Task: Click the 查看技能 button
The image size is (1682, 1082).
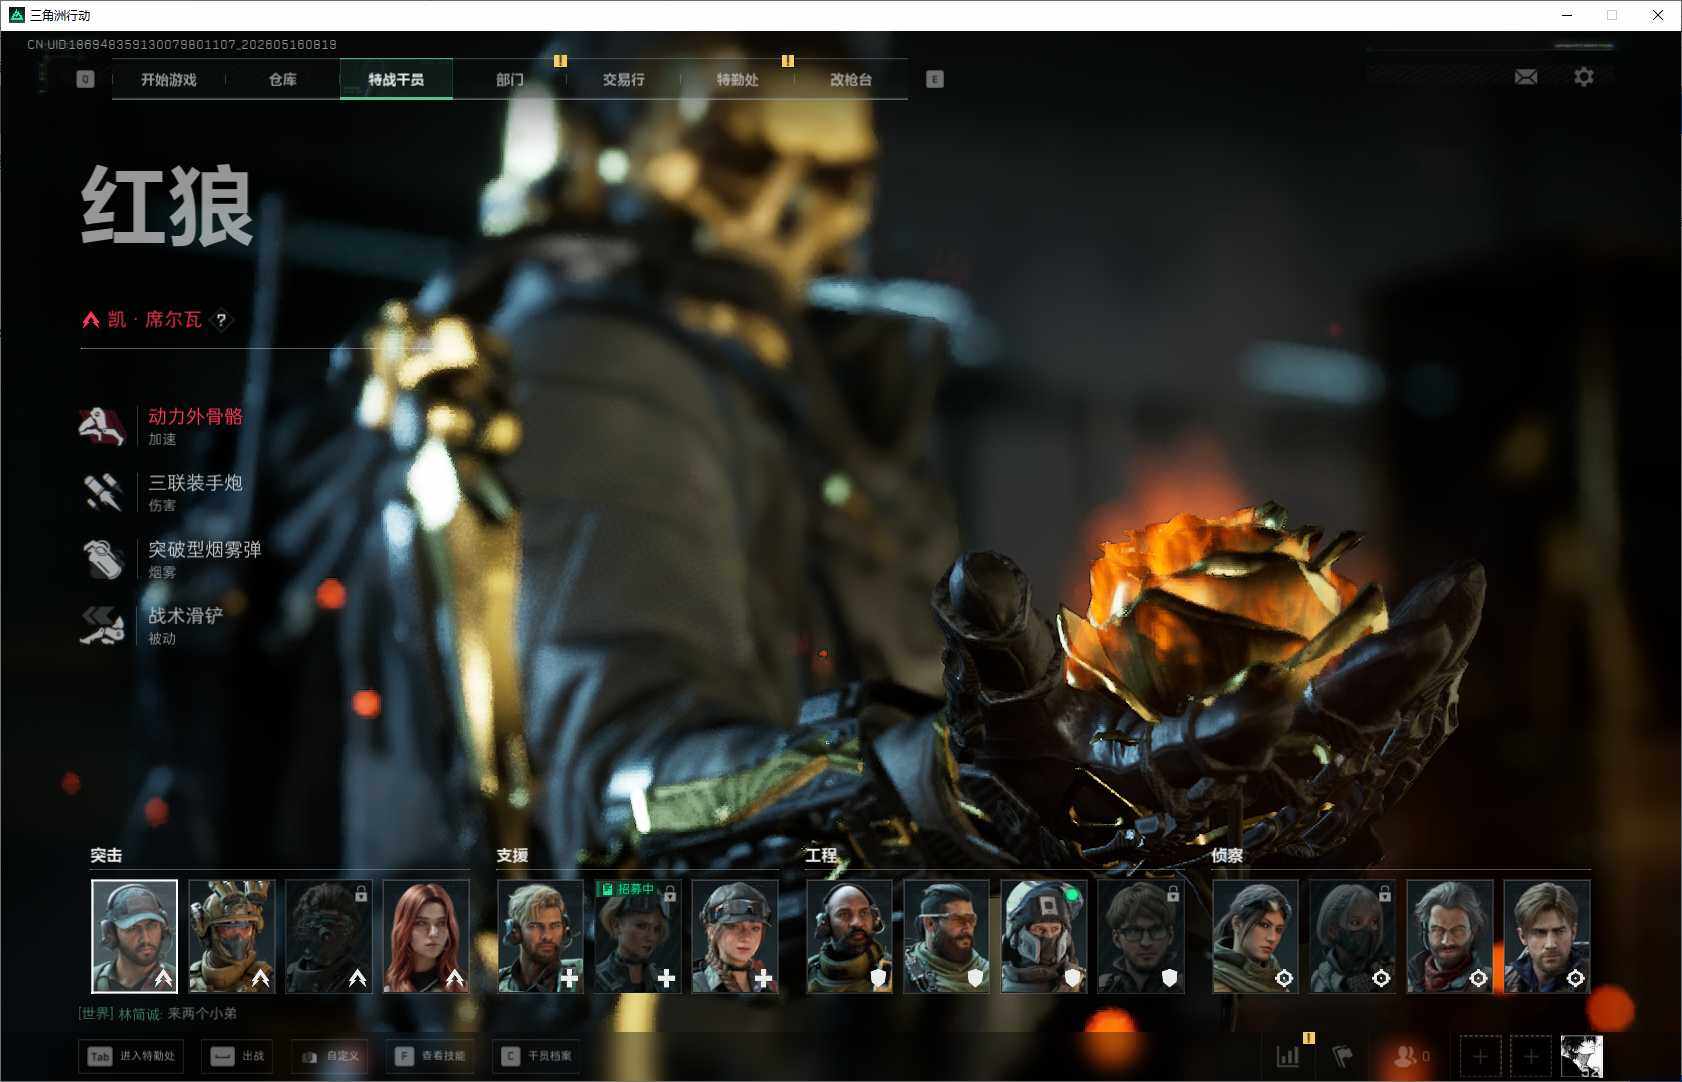Action: click(429, 1056)
